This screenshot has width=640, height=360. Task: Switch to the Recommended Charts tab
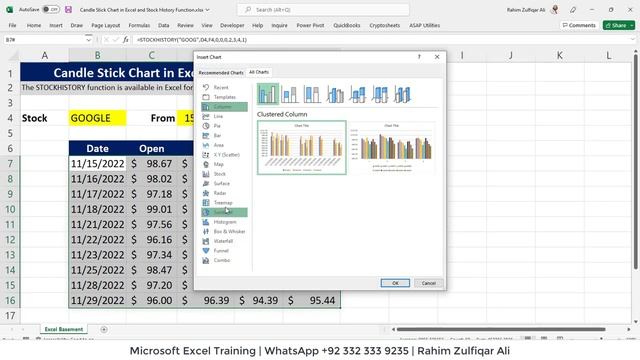(x=221, y=73)
